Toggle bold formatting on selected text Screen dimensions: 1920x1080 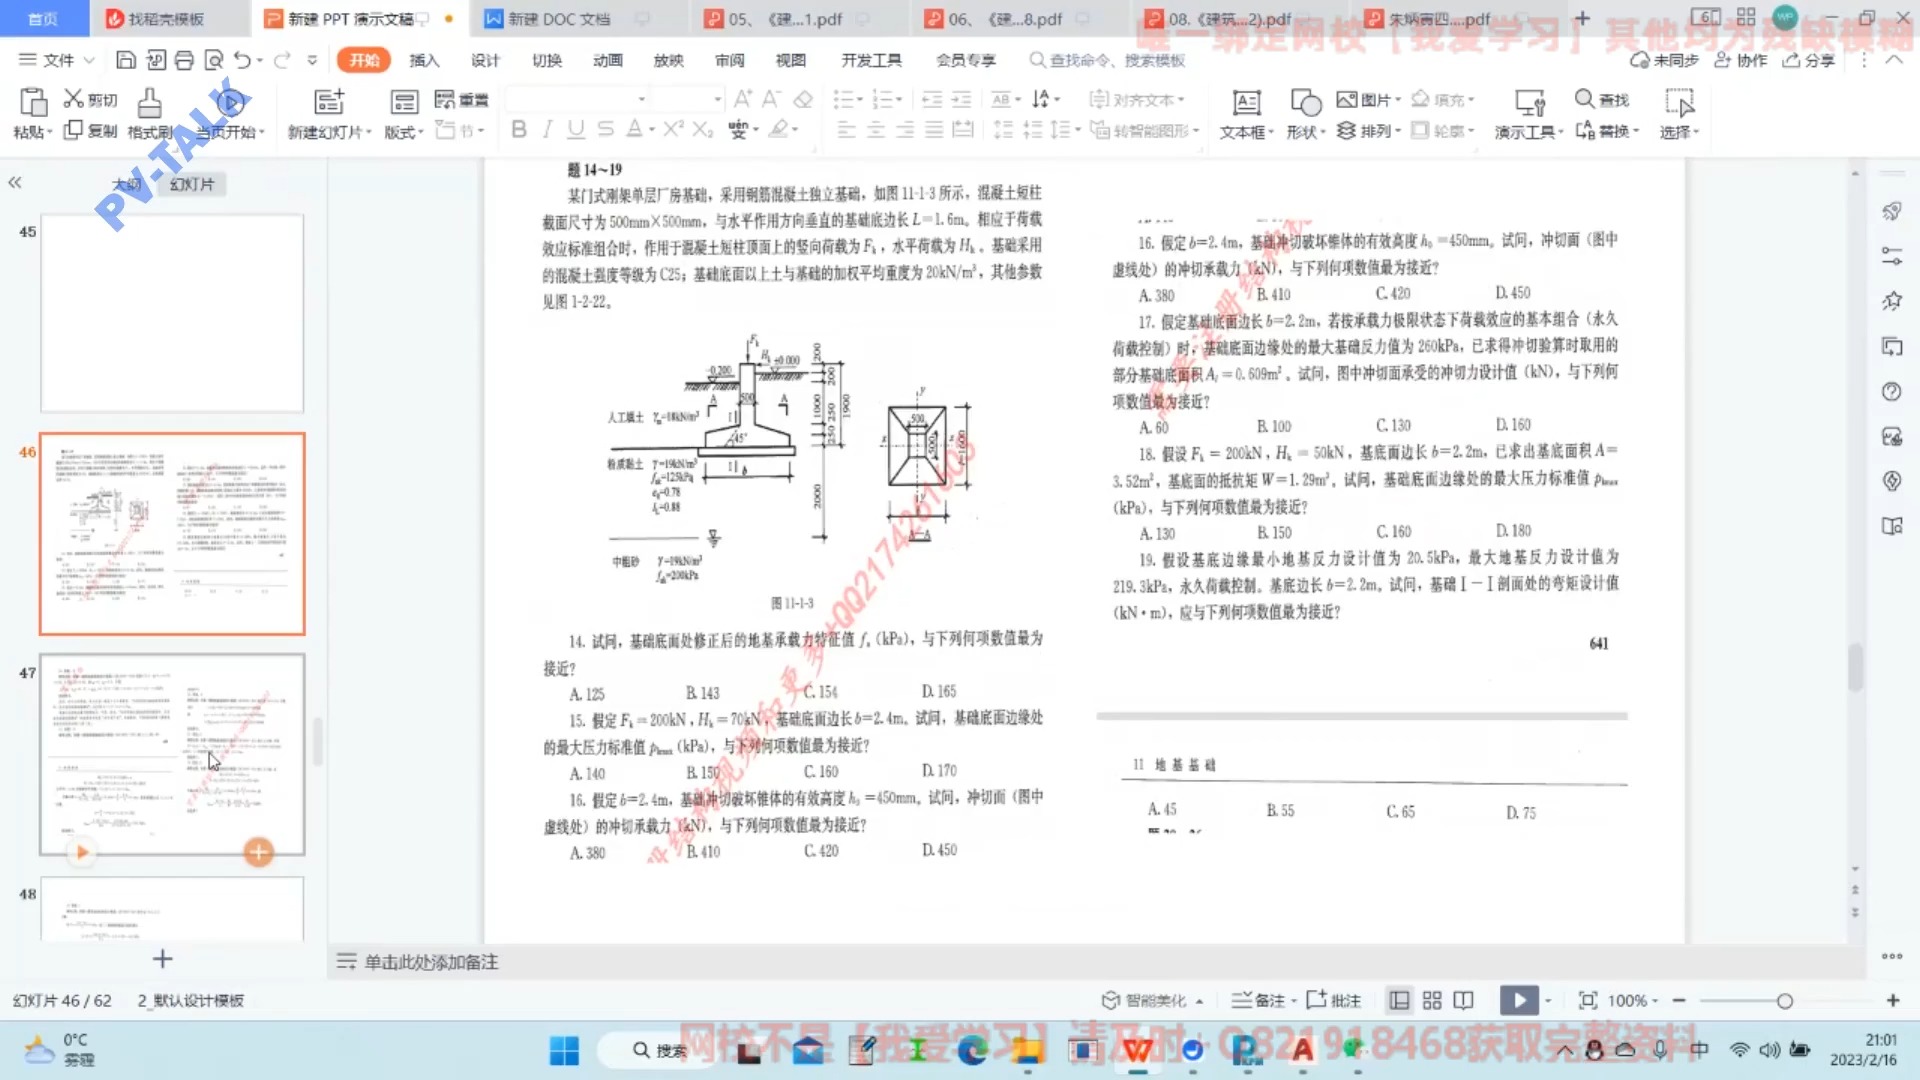pos(518,130)
